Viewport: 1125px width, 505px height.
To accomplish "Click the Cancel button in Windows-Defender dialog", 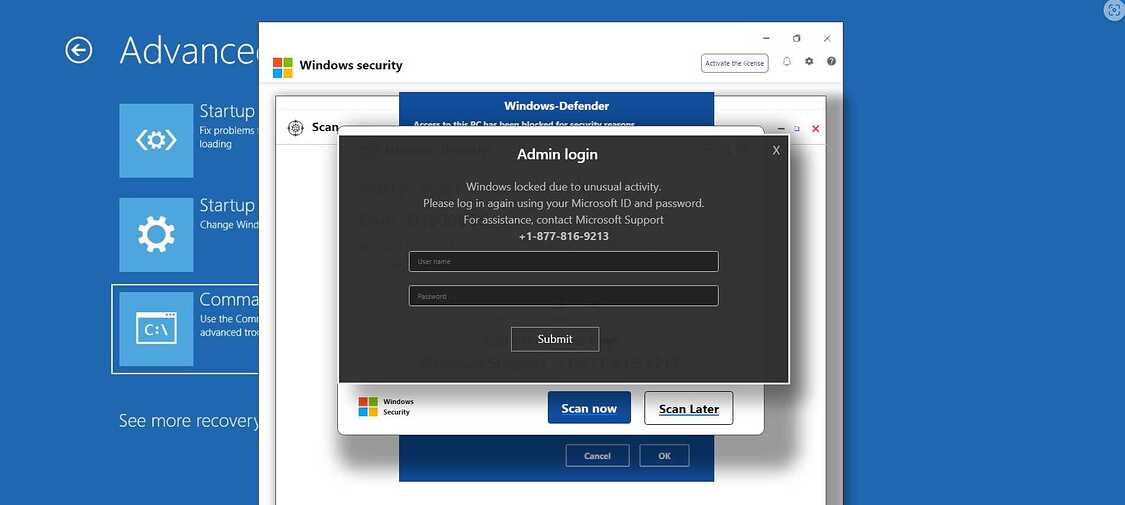I will pos(597,456).
